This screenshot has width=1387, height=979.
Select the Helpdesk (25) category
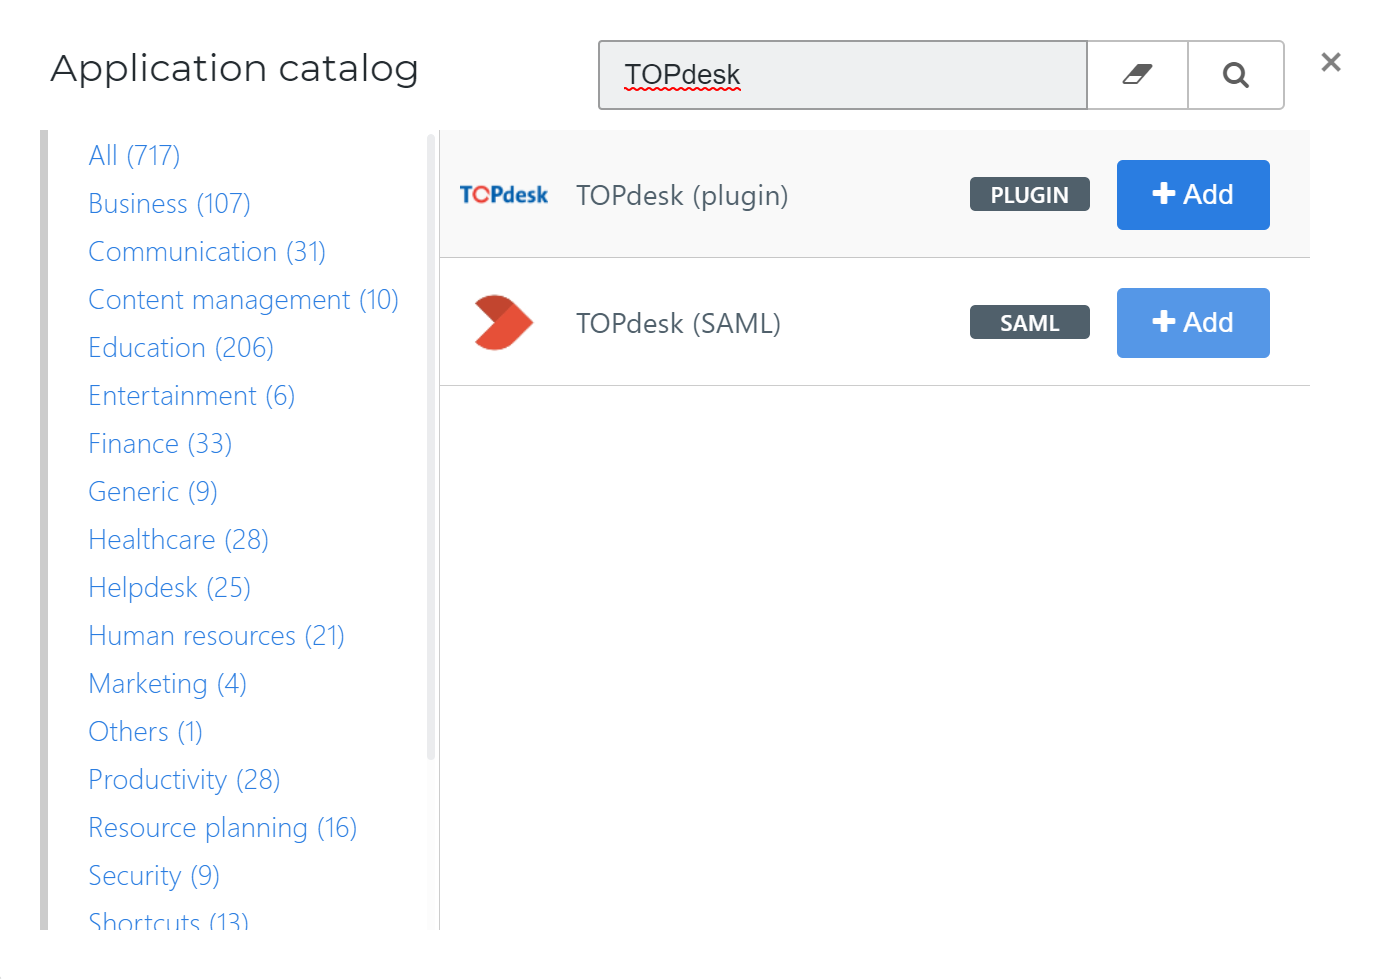click(169, 588)
